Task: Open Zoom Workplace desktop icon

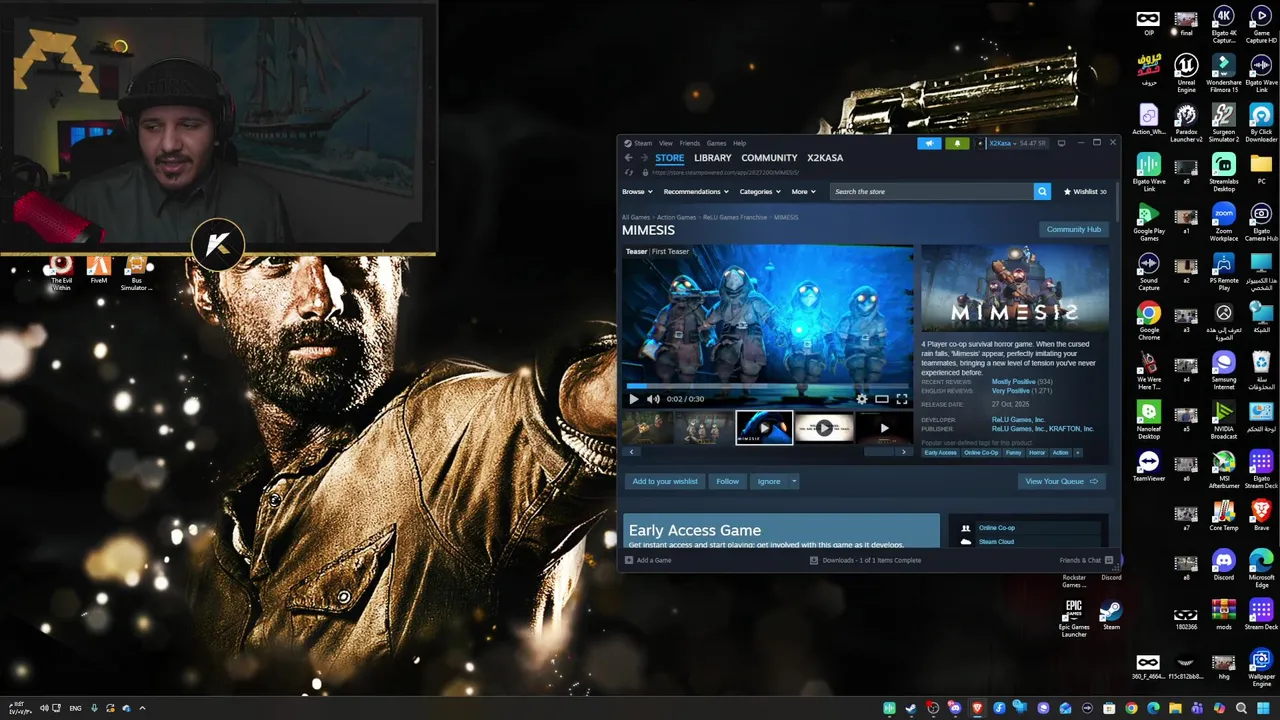Action: click(x=1223, y=221)
